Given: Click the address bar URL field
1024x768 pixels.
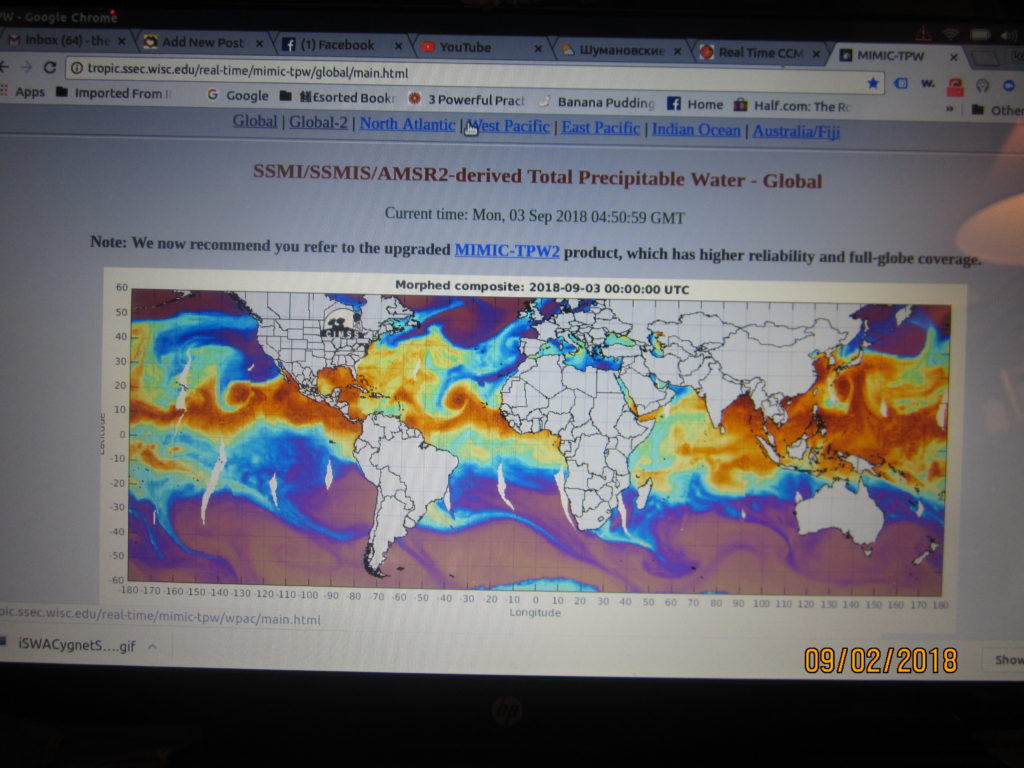Looking at the screenshot, I should click(x=400, y=73).
